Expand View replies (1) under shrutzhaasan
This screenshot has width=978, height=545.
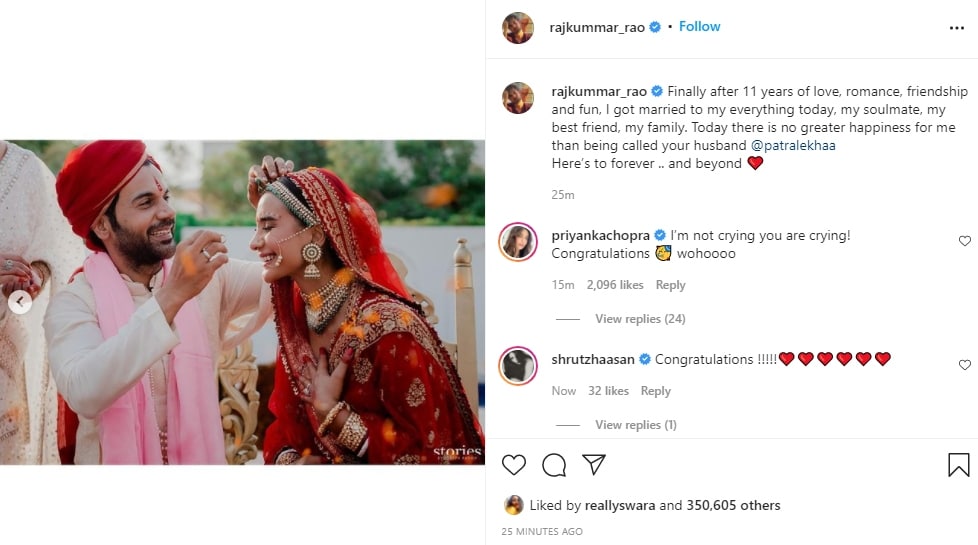point(636,425)
